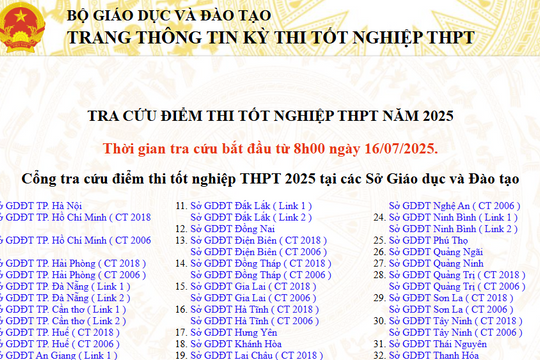Open Sở GDĐT Phú Thọ link
The image size is (540, 360).
tap(428, 240)
